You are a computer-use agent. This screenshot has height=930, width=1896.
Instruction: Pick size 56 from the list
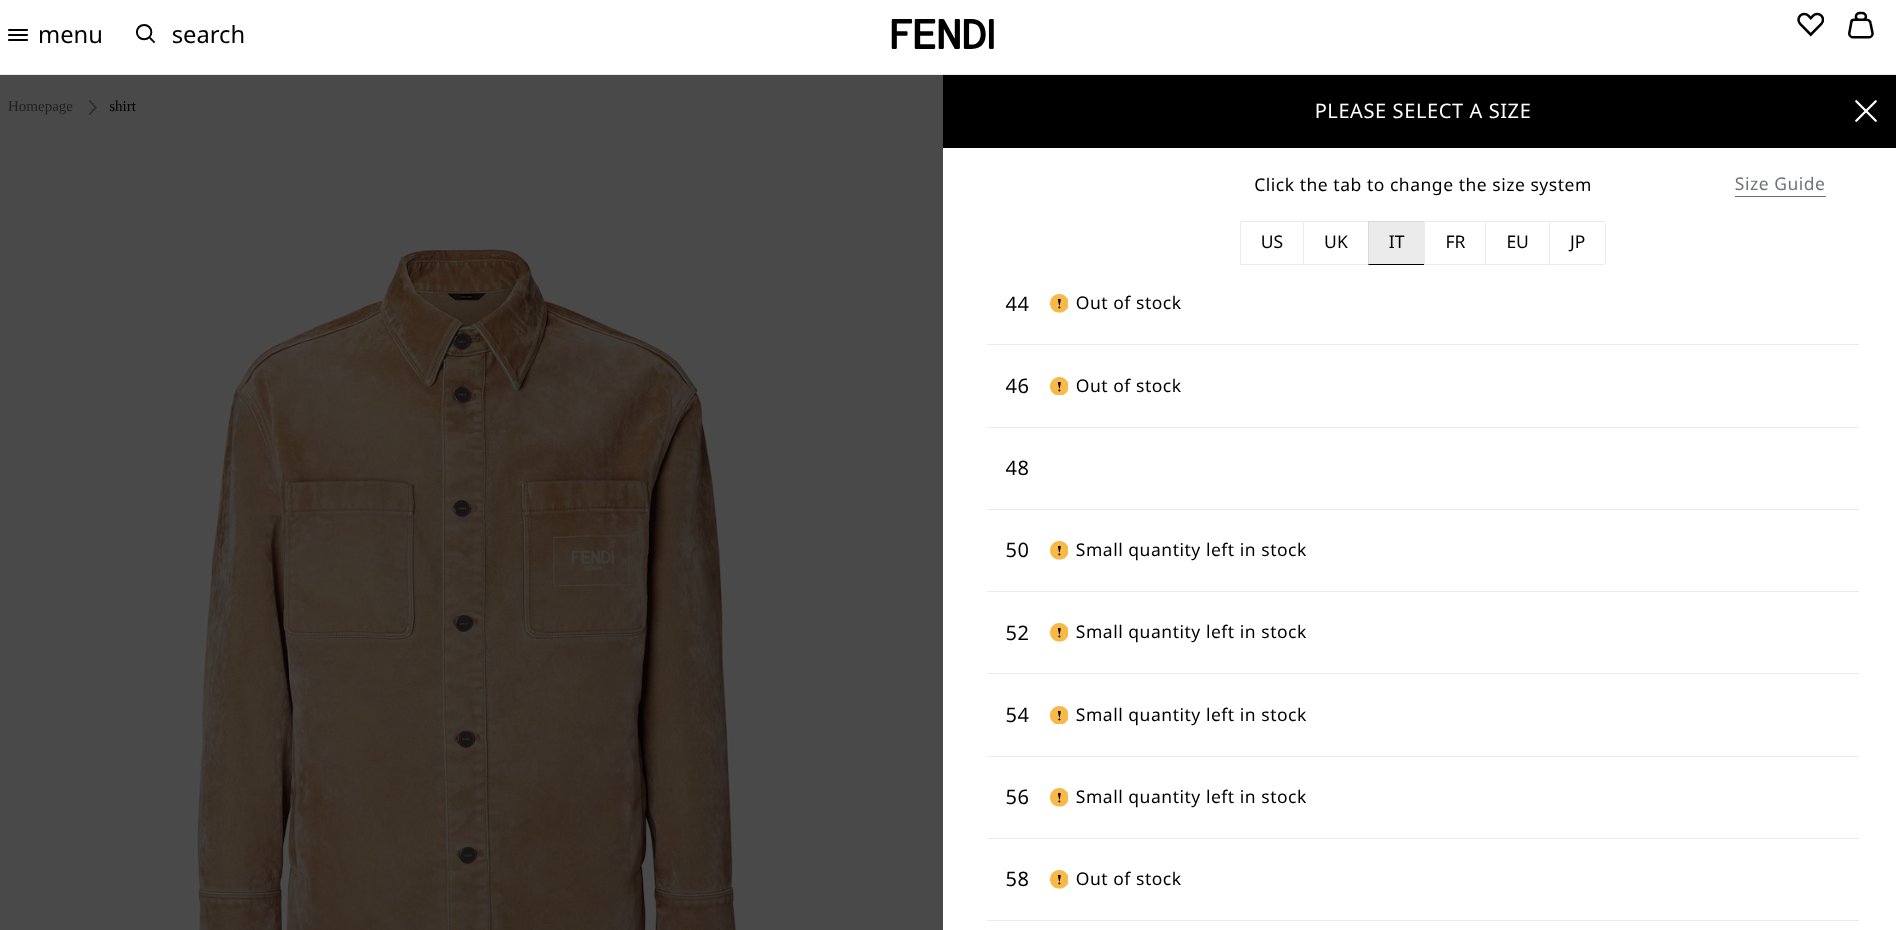[1017, 797]
